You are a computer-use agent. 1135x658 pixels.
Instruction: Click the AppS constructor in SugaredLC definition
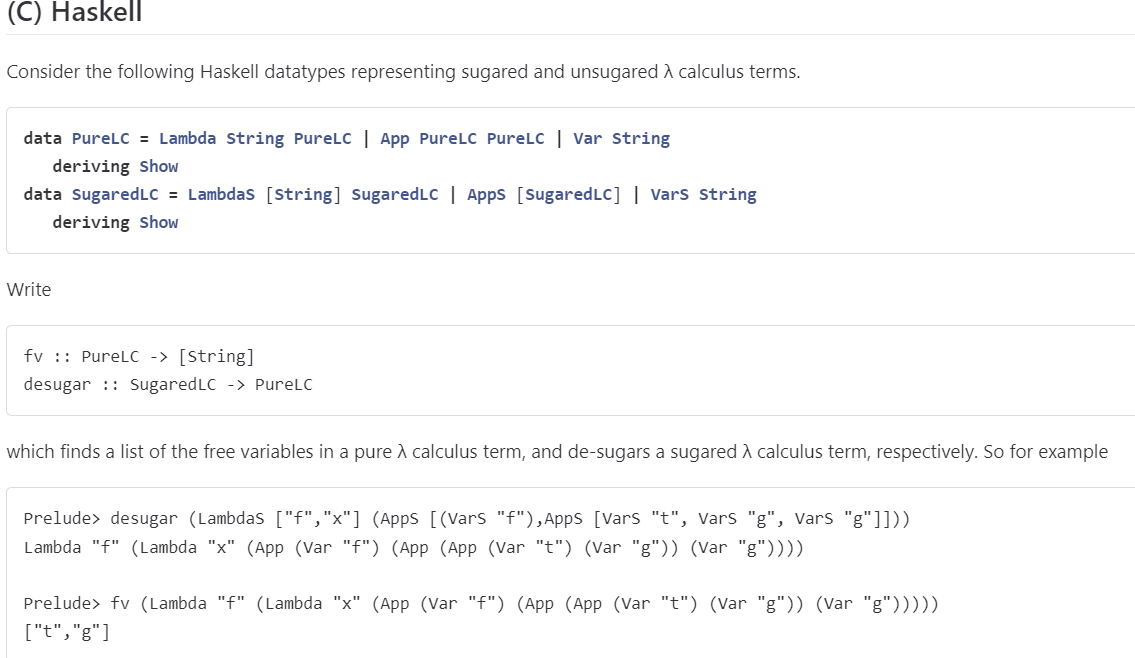pyautogui.click(x=486, y=195)
